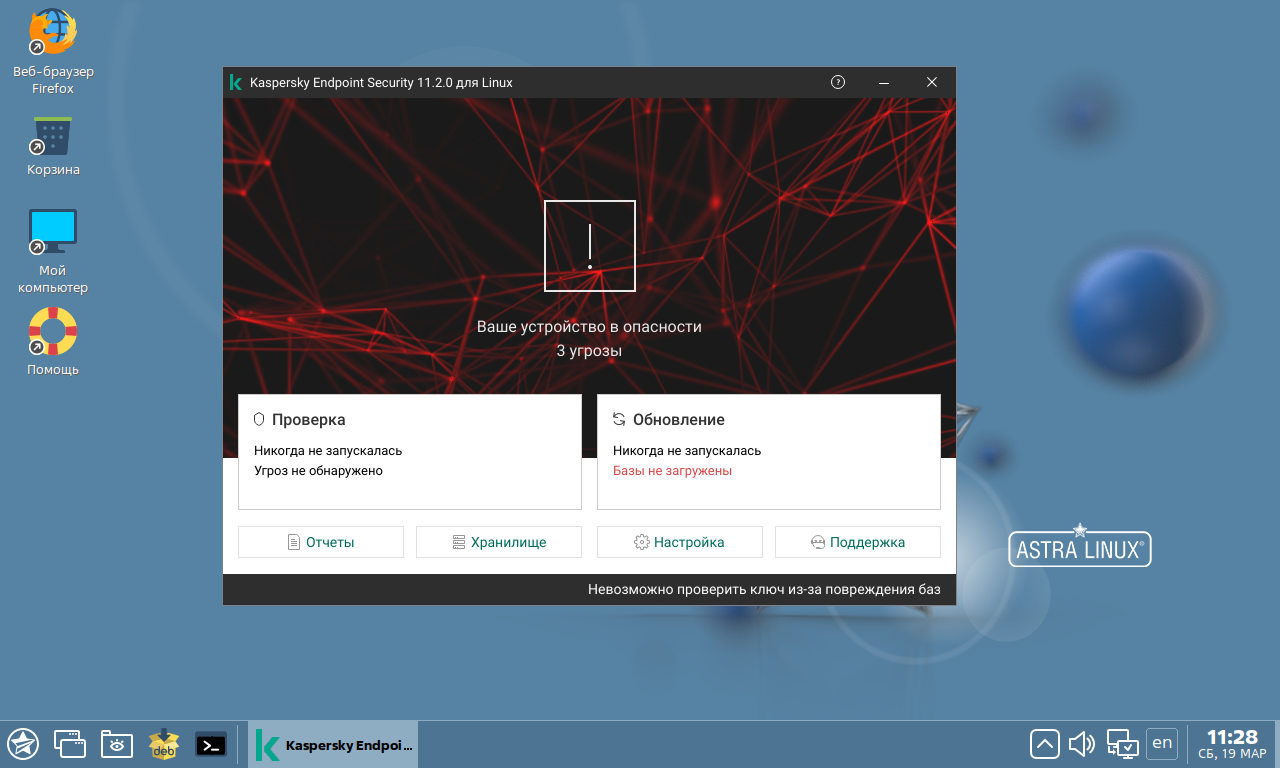The image size is (1280, 768).
Task: Expand the hidden system tray icons
Action: pos(1044,744)
